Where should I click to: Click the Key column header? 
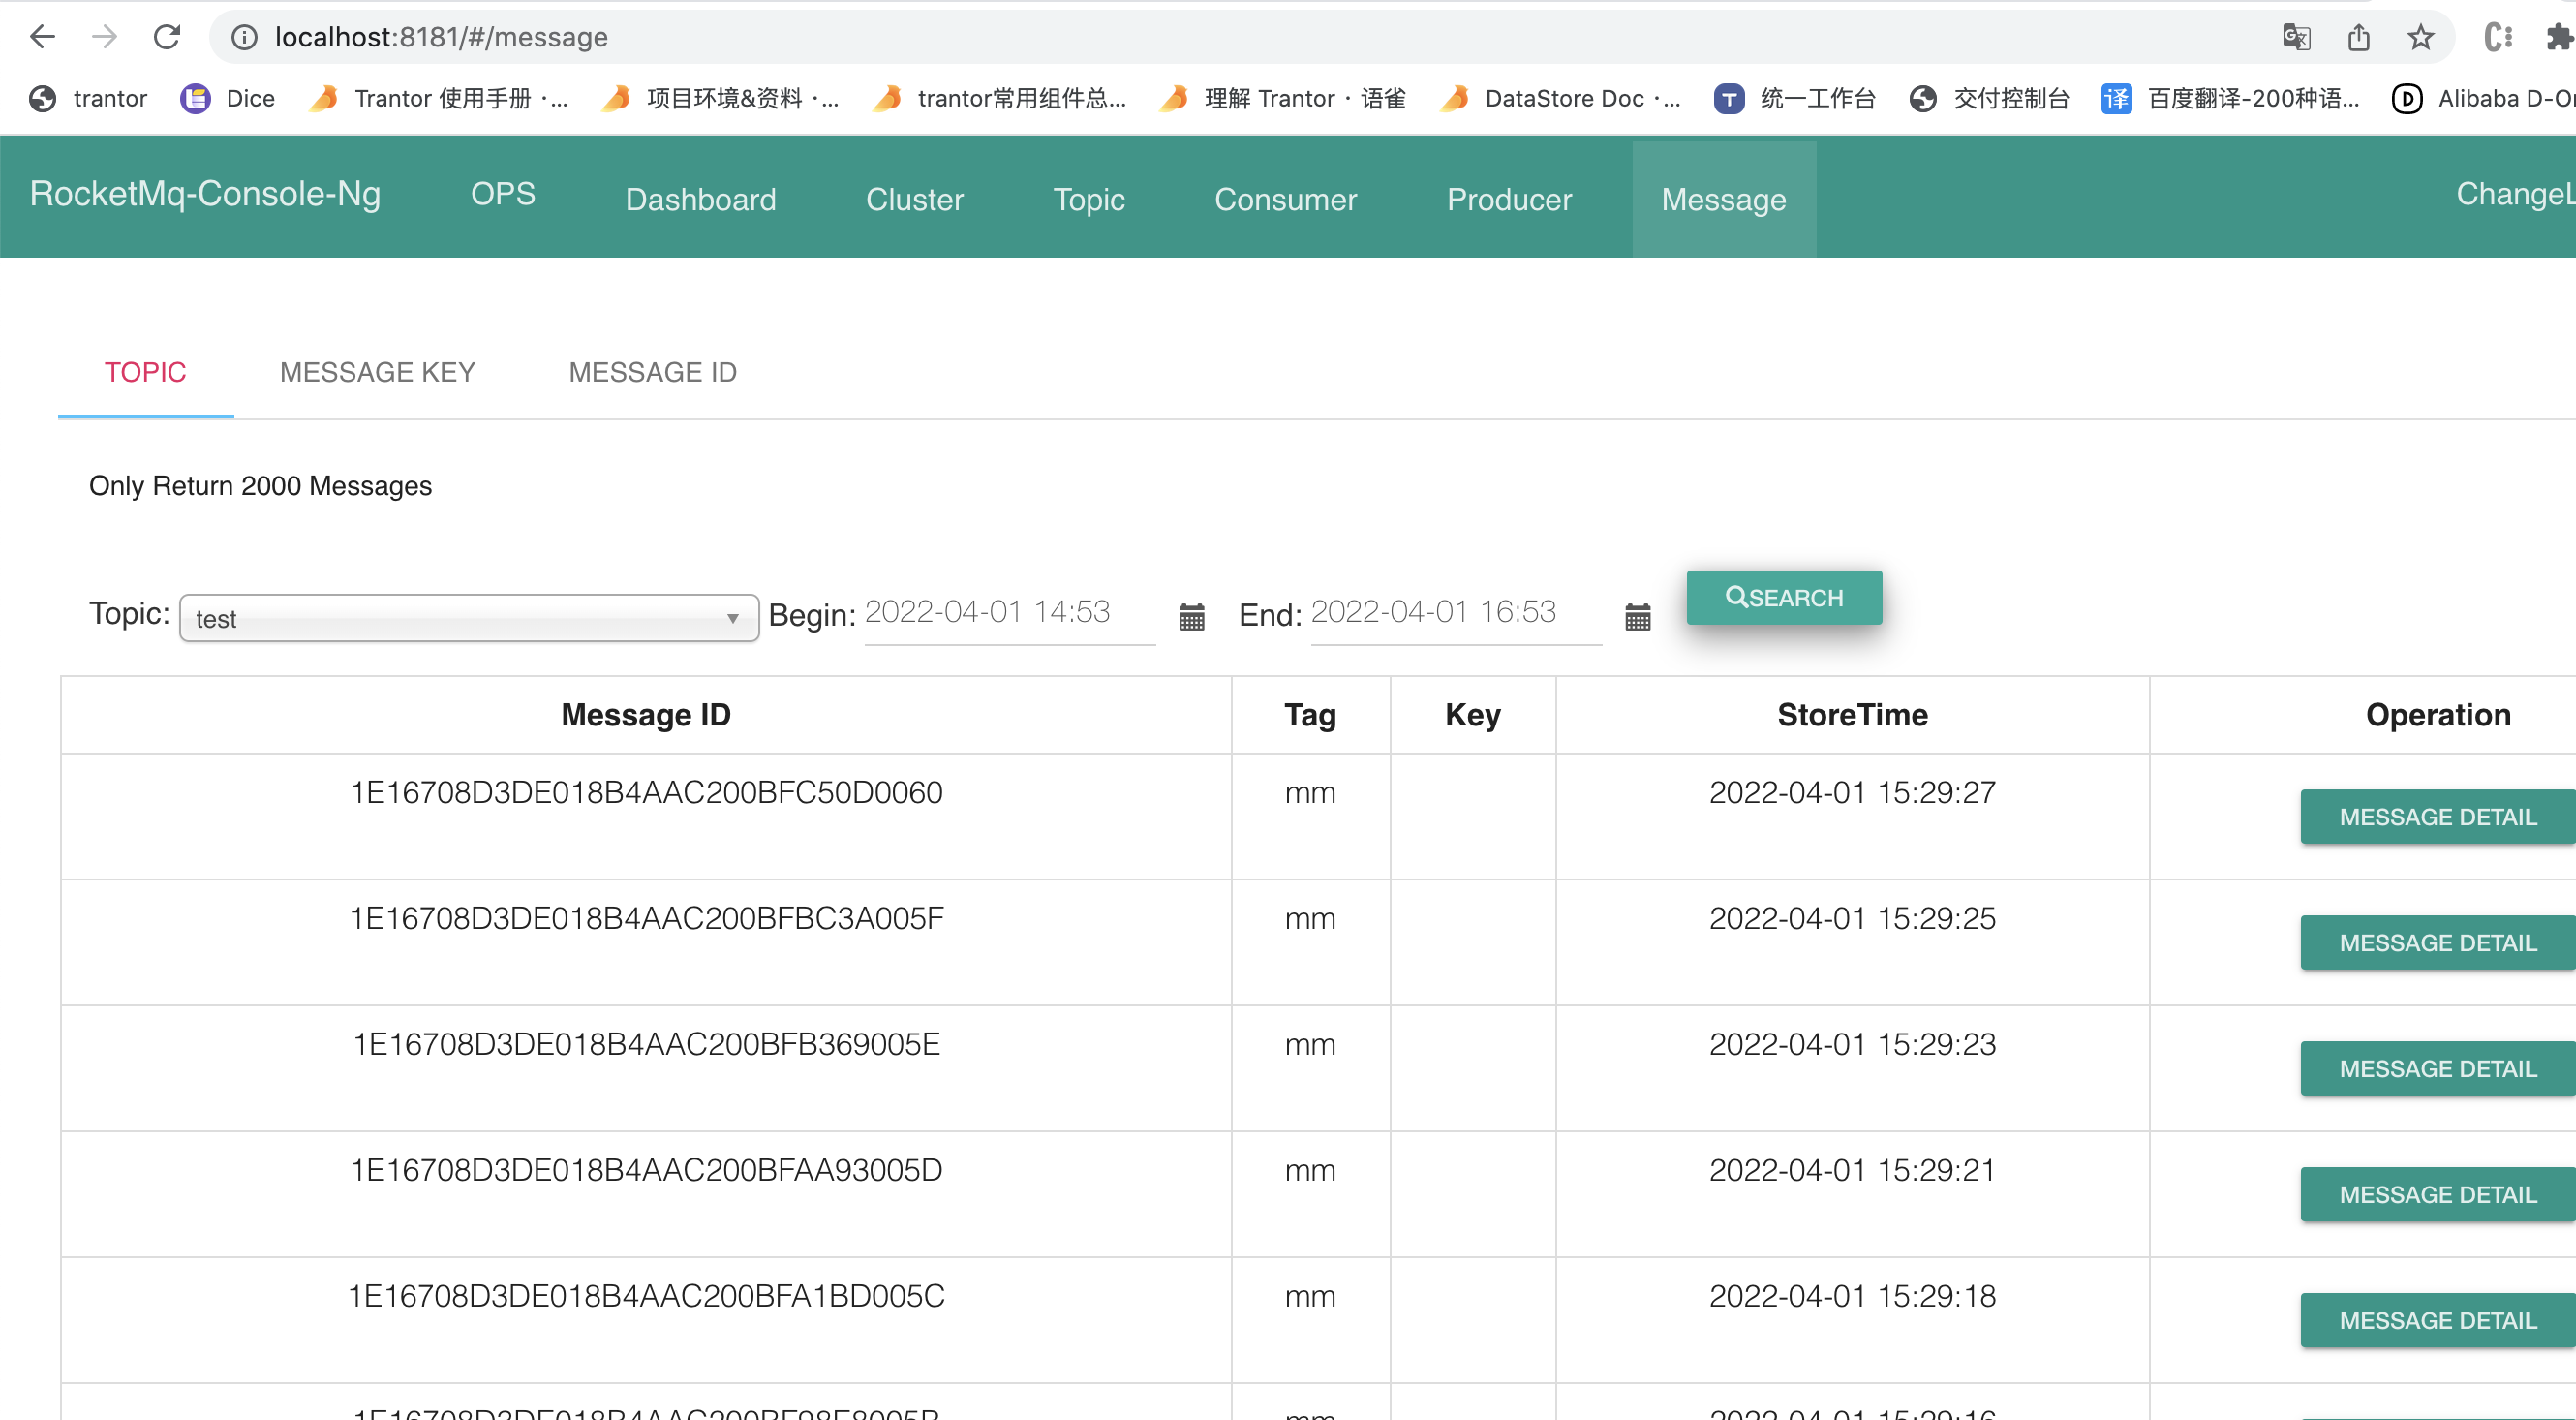coord(1472,715)
